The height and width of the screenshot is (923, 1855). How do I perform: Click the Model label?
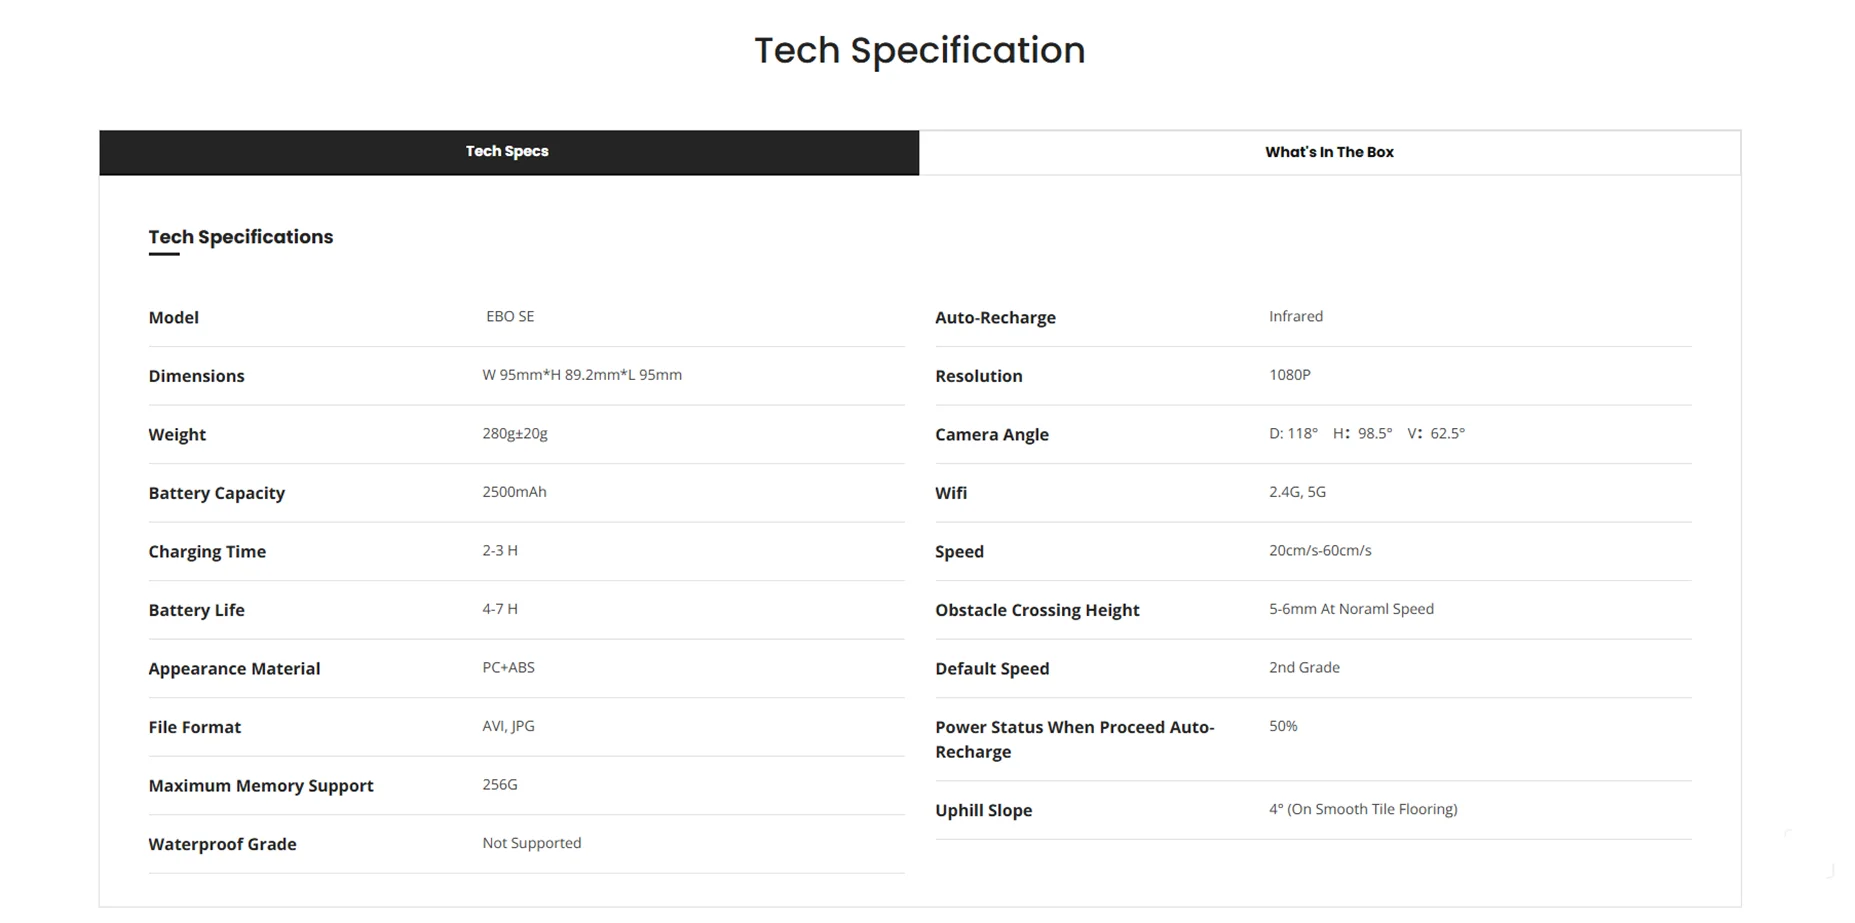click(174, 317)
